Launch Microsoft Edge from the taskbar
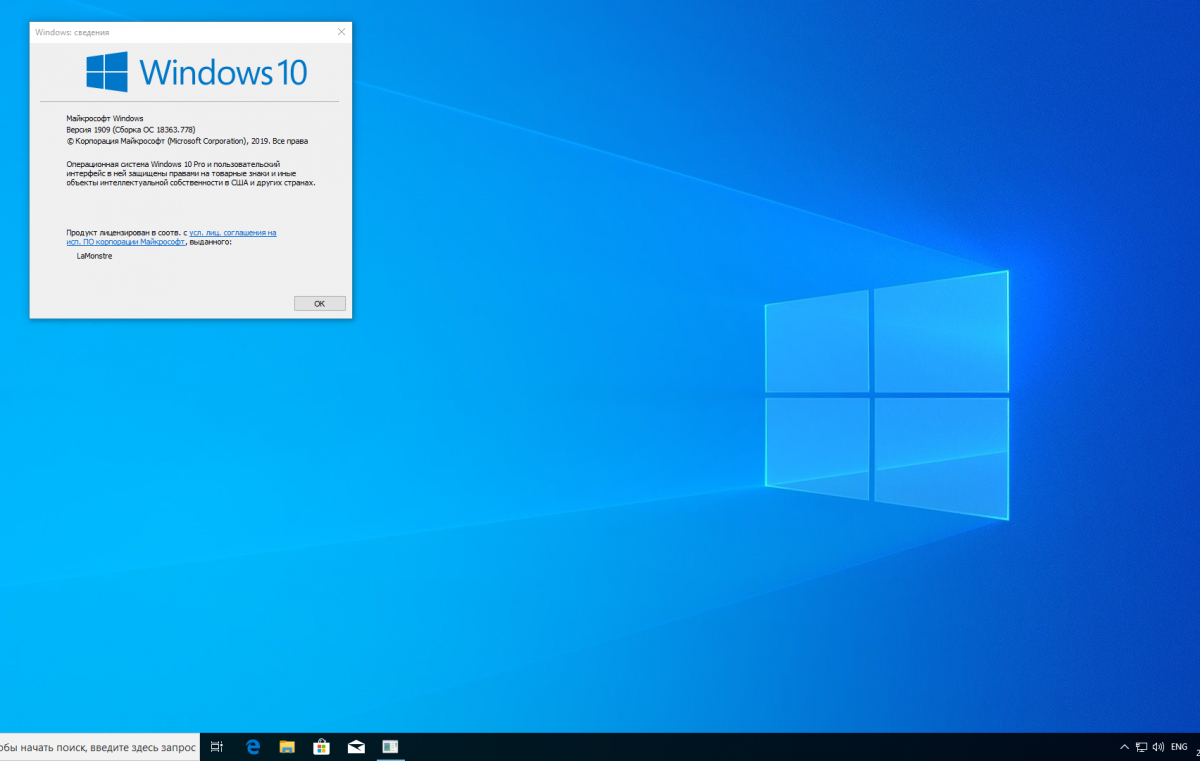Image resolution: width=1200 pixels, height=761 pixels. [x=253, y=747]
